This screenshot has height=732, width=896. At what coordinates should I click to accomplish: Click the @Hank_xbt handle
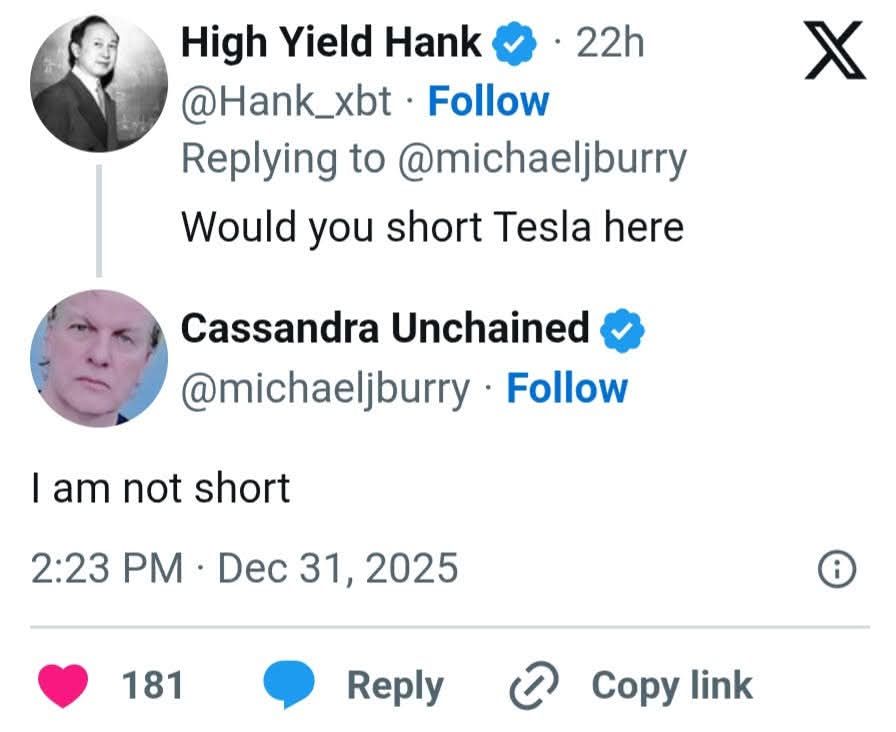[x=286, y=102]
